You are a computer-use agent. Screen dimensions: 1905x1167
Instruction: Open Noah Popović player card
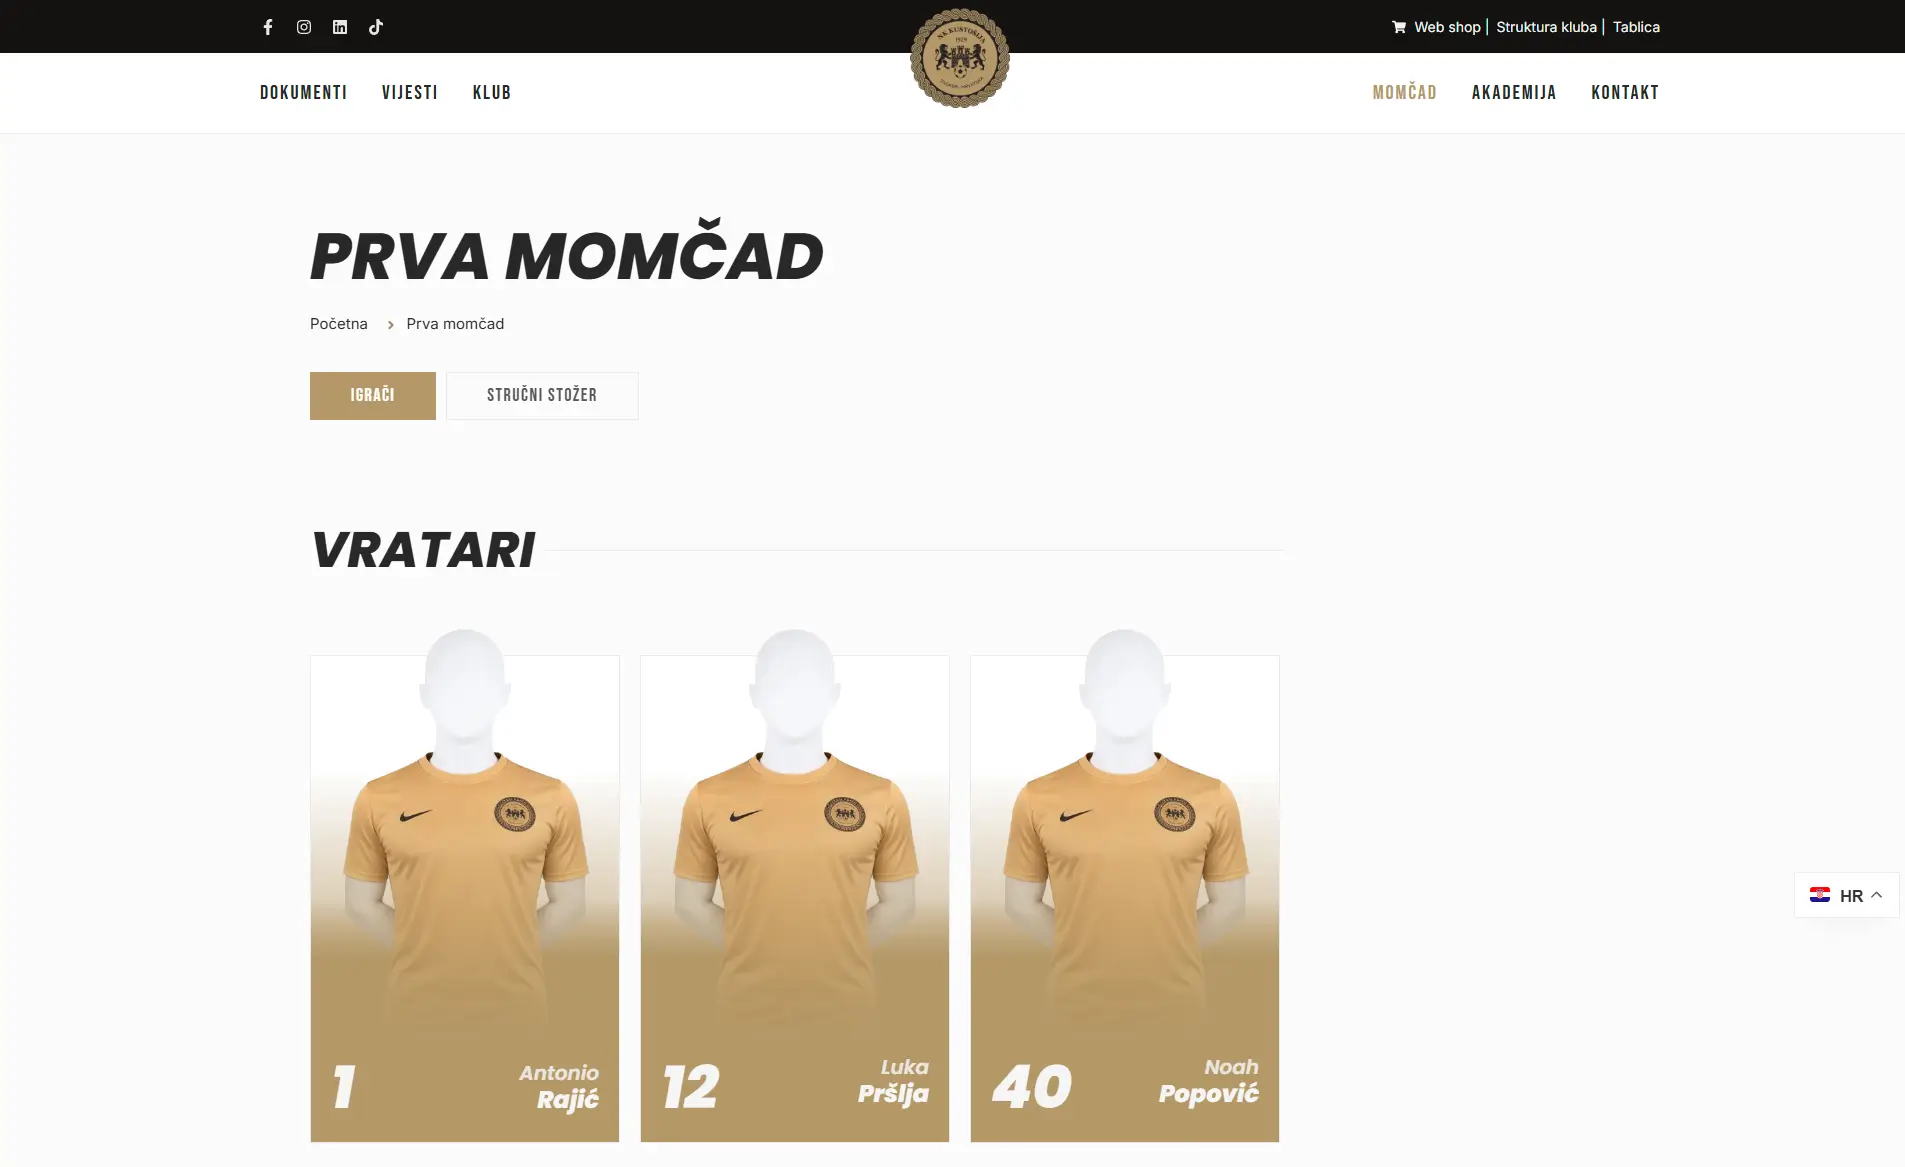pyautogui.click(x=1125, y=898)
